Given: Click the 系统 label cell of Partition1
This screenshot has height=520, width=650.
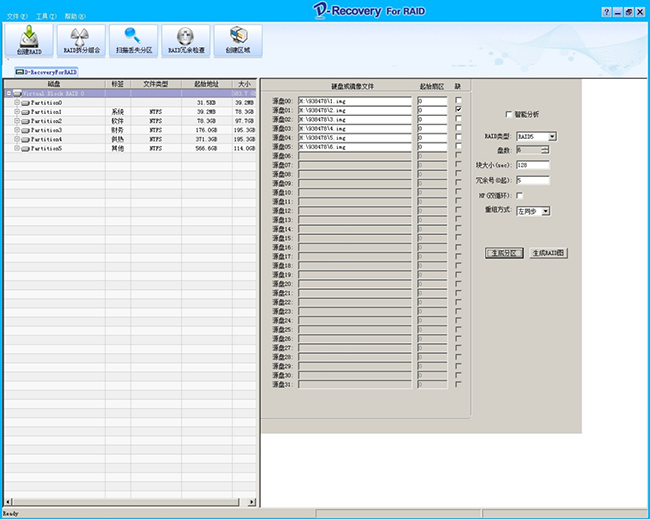Looking at the screenshot, I should (118, 112).
